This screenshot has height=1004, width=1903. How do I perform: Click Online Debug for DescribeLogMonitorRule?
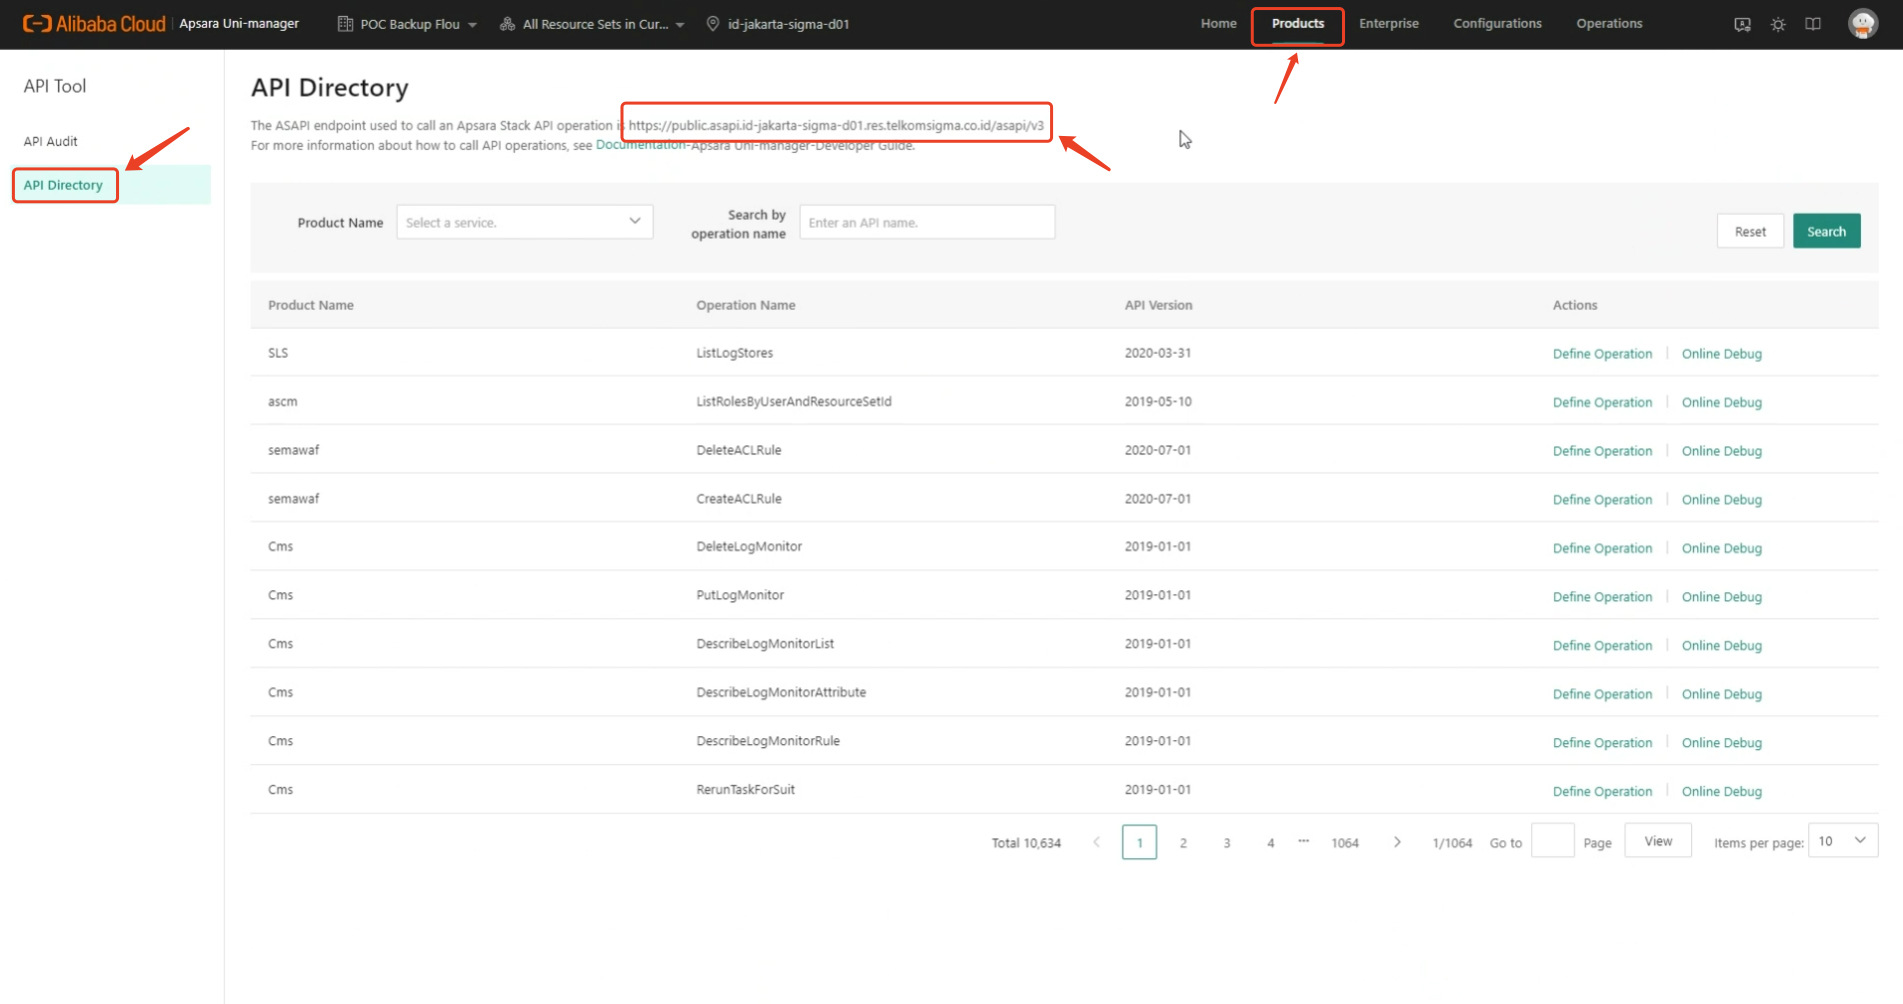[x=1721, y=742]
